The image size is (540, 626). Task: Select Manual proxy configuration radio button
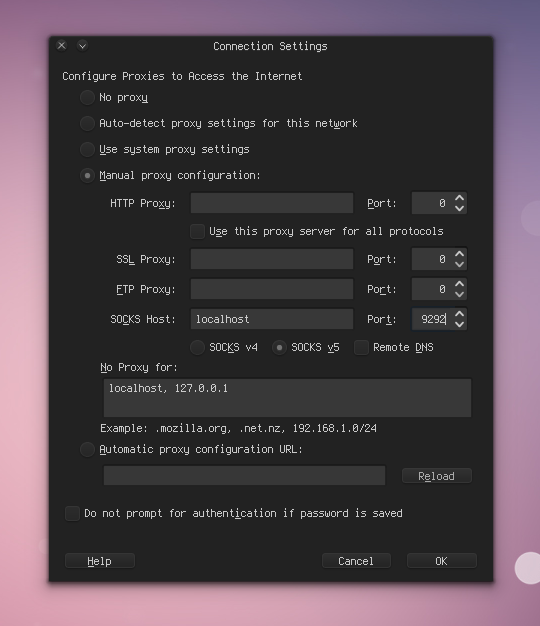click(87, 175)
